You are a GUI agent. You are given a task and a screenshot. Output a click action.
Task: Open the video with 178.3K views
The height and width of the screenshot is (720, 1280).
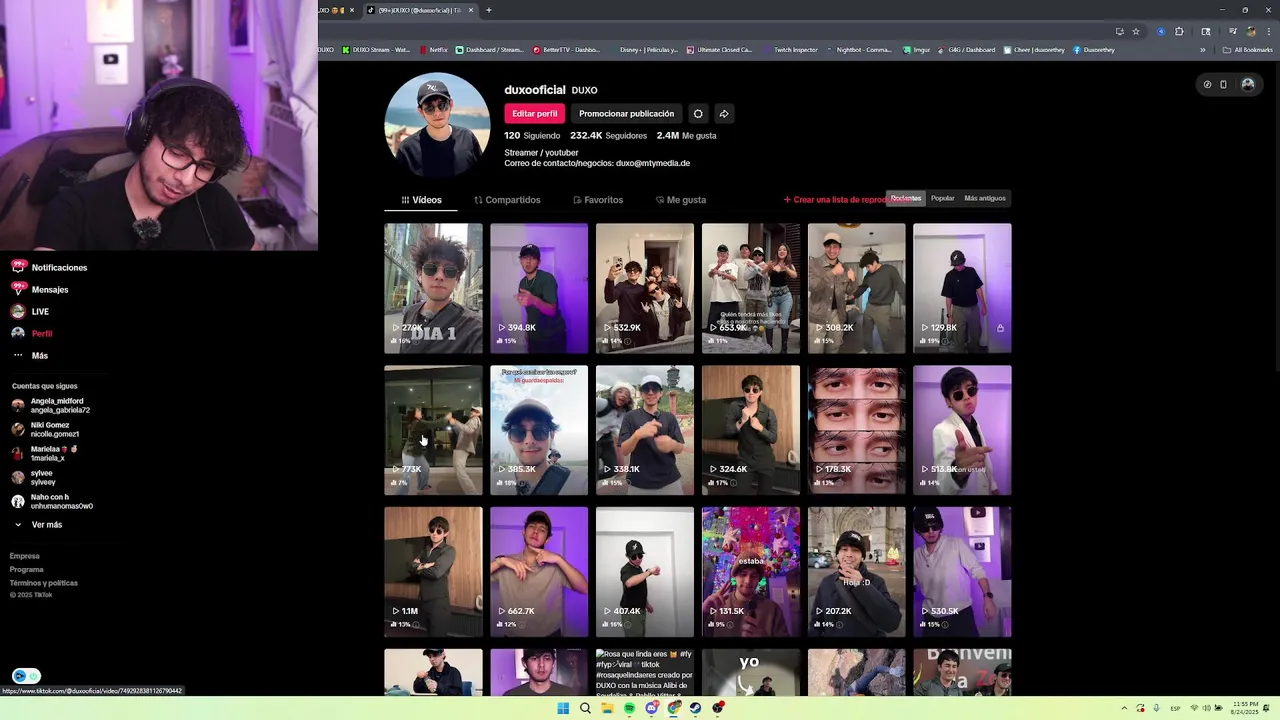tap(857, 430)
